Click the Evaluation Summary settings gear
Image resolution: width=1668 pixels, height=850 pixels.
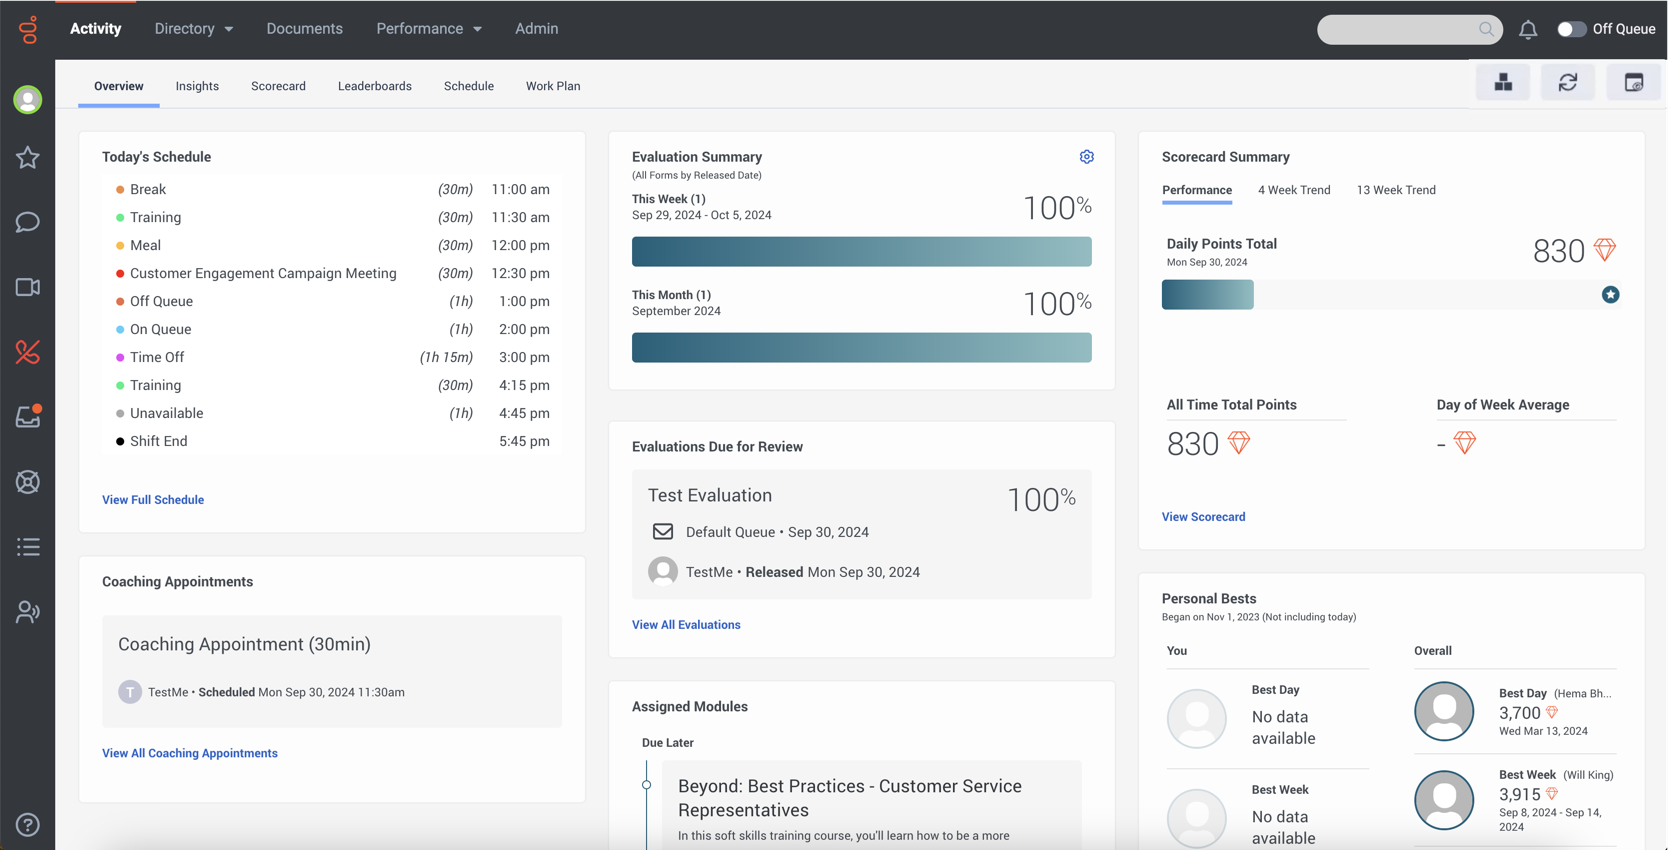tap(1086, 157)
